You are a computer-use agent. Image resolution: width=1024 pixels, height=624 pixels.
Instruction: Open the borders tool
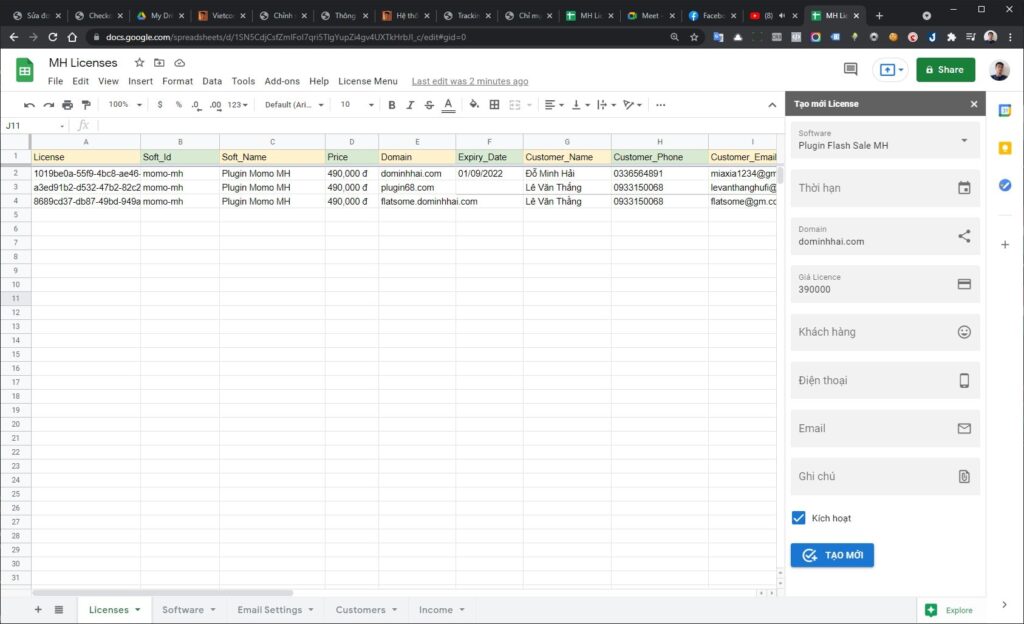pos(494,105)
